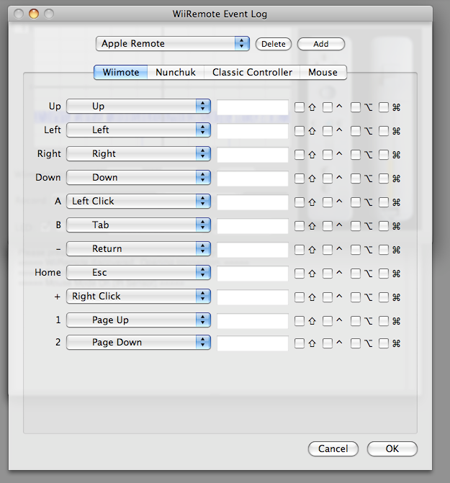Click the Delete profile button
Screen dimensions: 450x483
pos(273,44)
